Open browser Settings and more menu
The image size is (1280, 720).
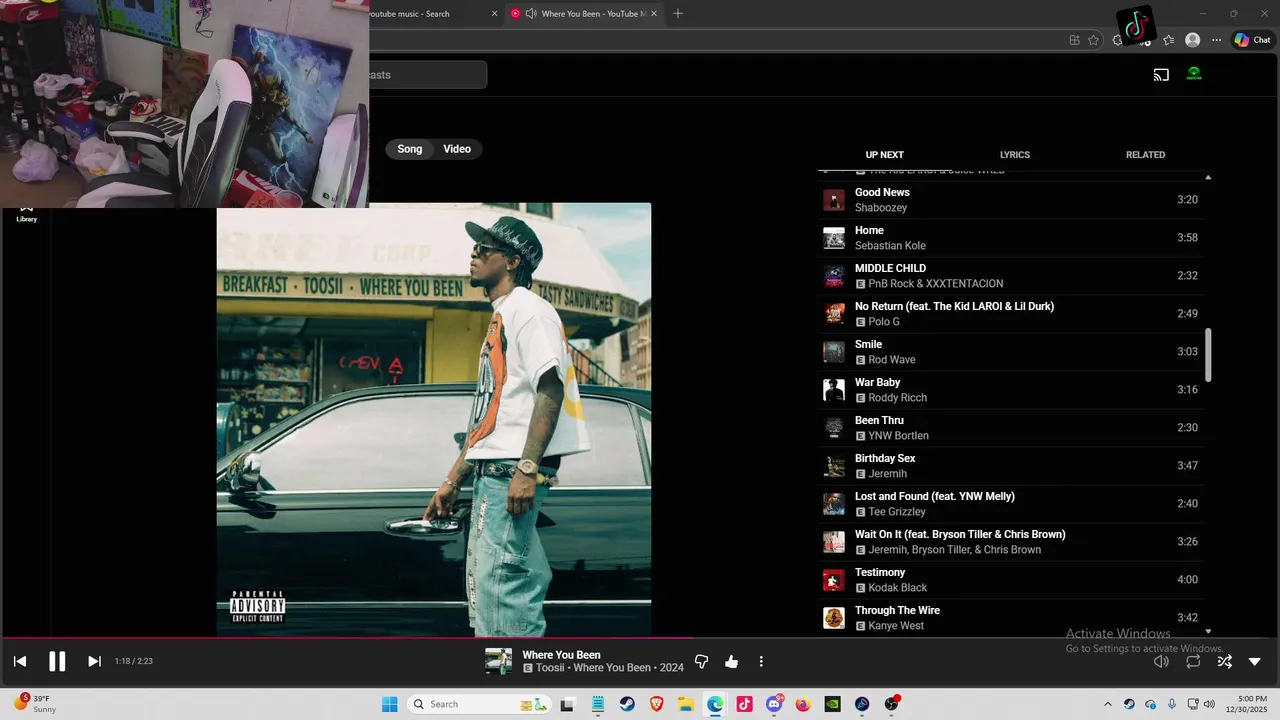coord(1216,40)
